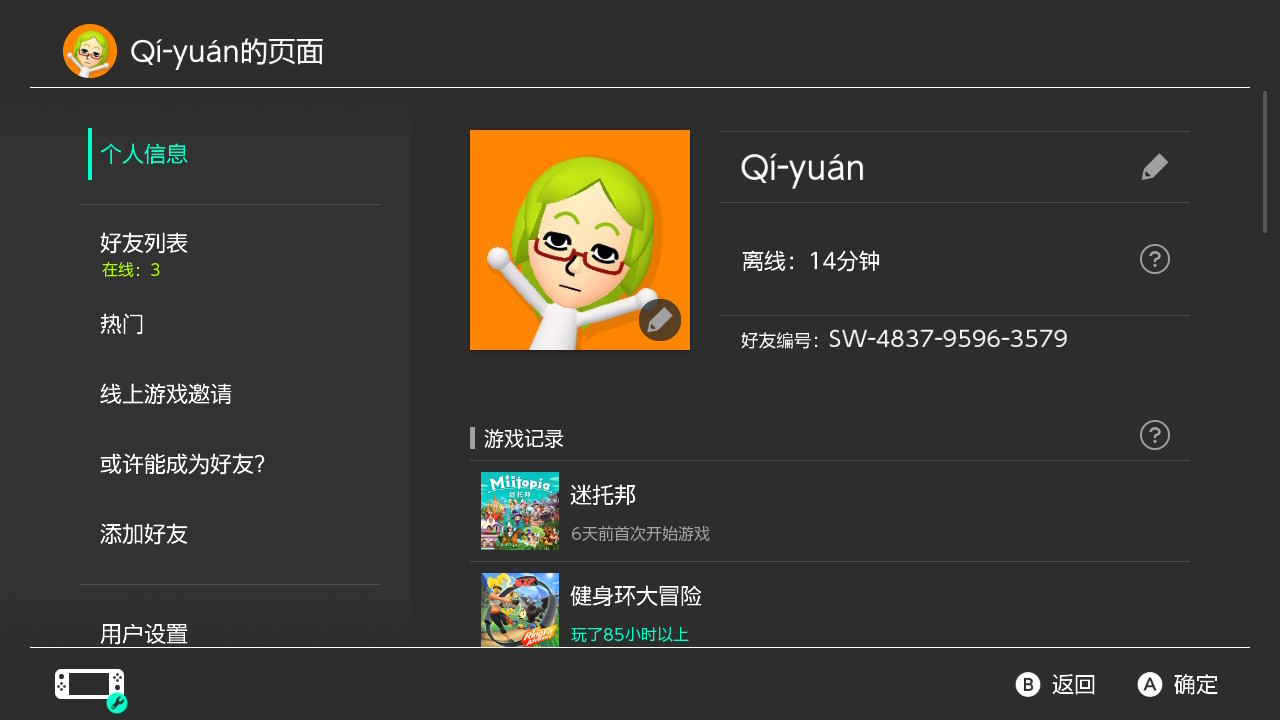The height and width of the screenshot is (720, 1280).
Task: Click the B button icon for 返回
Action: pyautogui.click(x=1028, y=684)
